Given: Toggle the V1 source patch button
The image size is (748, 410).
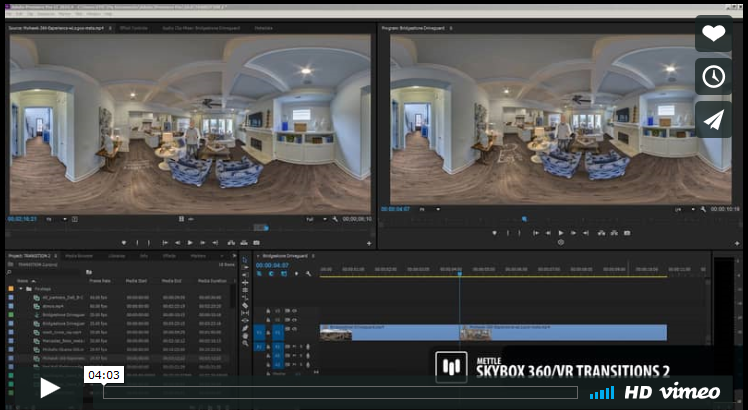Looking at the screenshot, I should click(x=259, y=332).
